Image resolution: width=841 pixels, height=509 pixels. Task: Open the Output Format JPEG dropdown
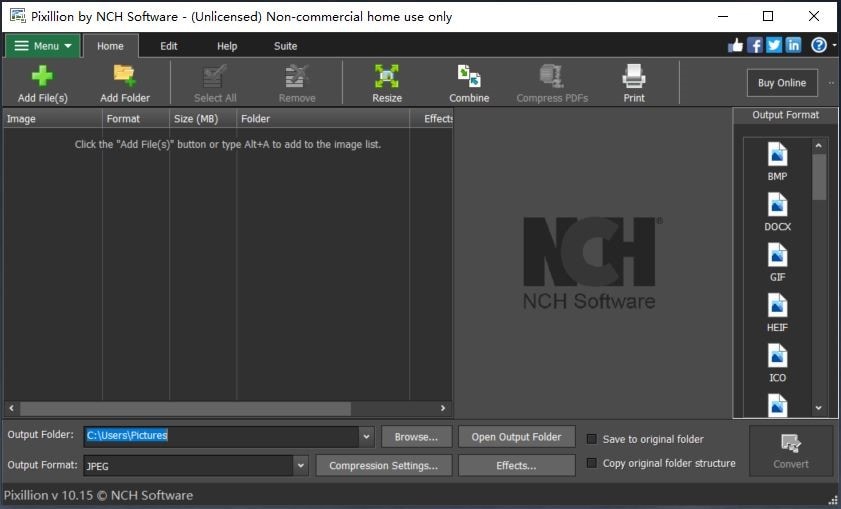point(301,466)
